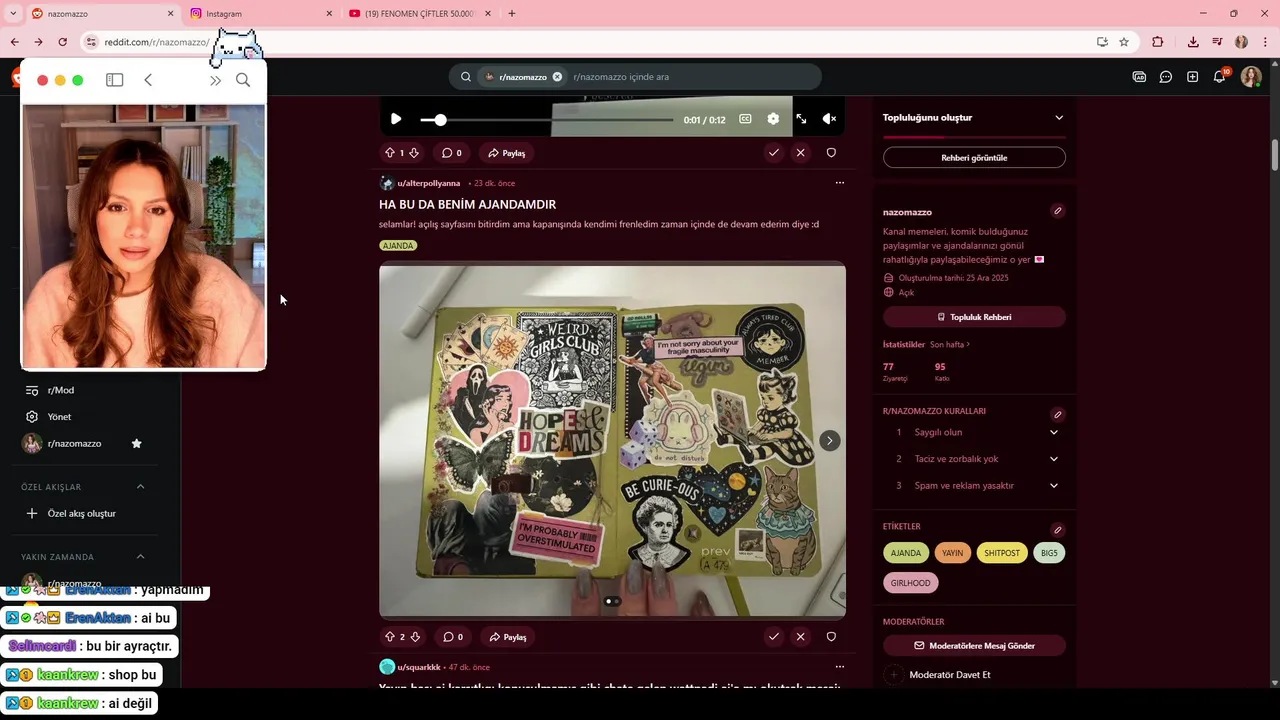The image size is (1280, 720).
Task: Open Son hafta statistics link
Action: 950,345
